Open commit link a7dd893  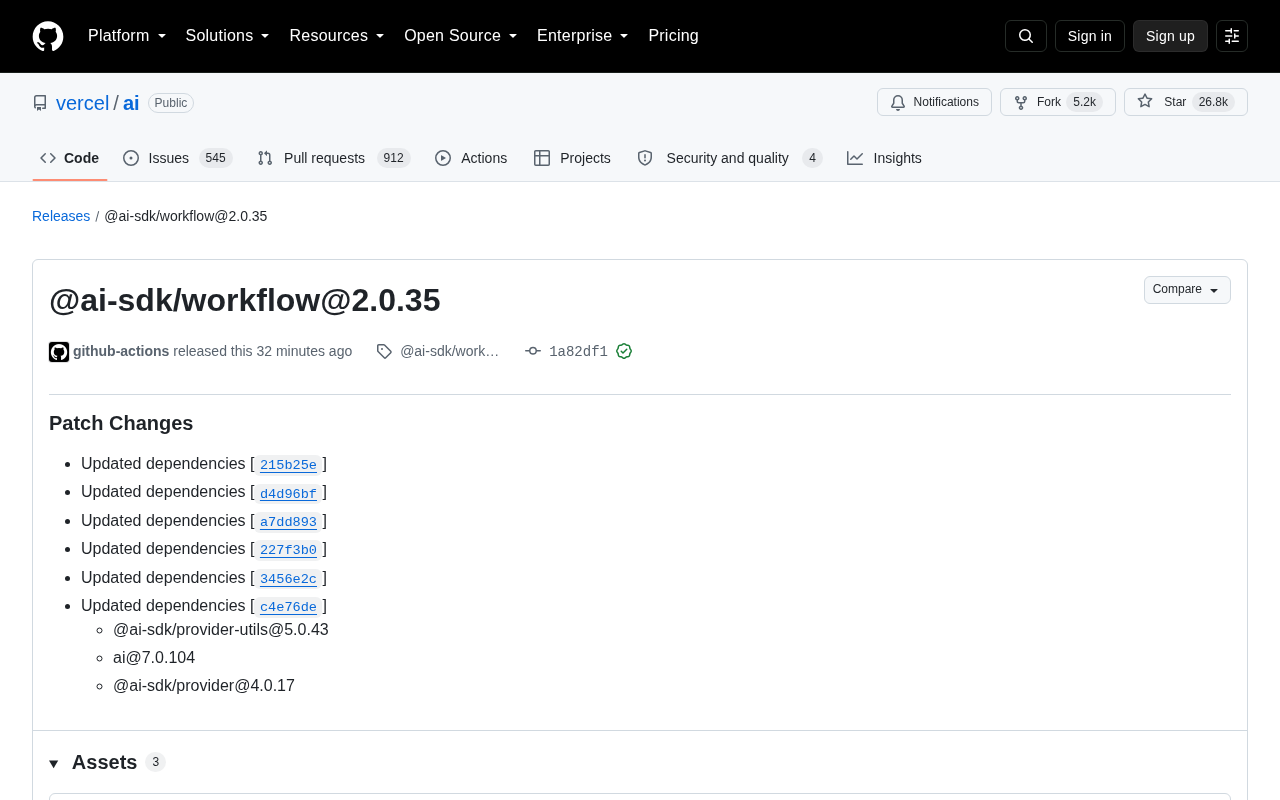288,522
